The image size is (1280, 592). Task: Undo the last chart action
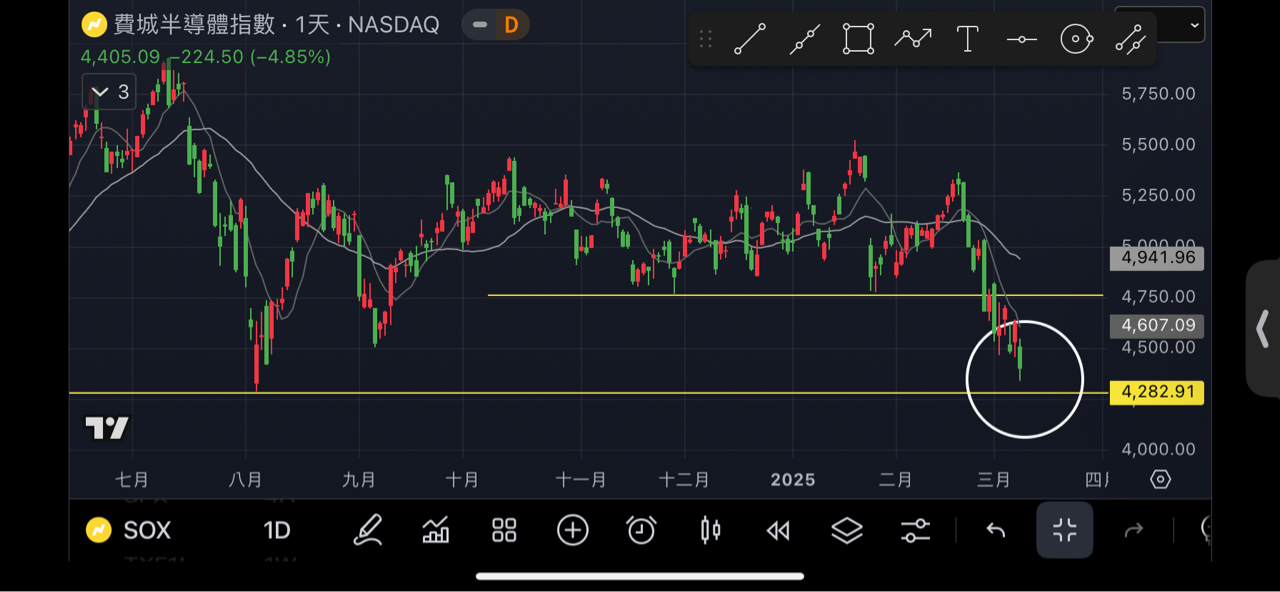coord(995,530)
